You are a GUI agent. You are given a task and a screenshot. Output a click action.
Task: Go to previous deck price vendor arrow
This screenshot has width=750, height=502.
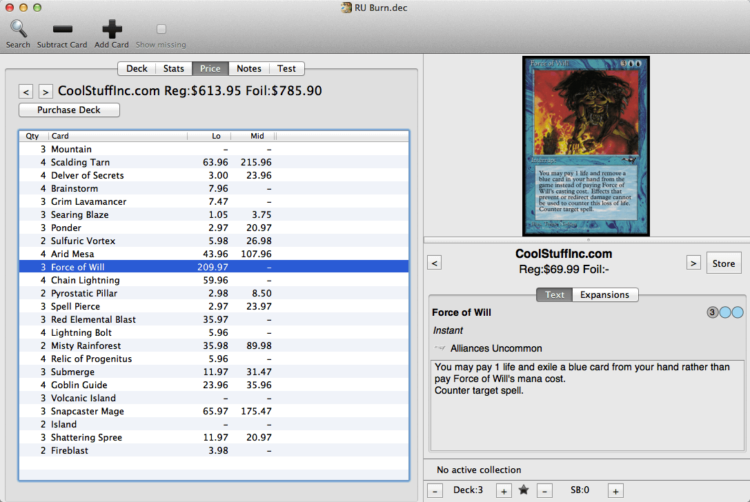tap(27, 91)
